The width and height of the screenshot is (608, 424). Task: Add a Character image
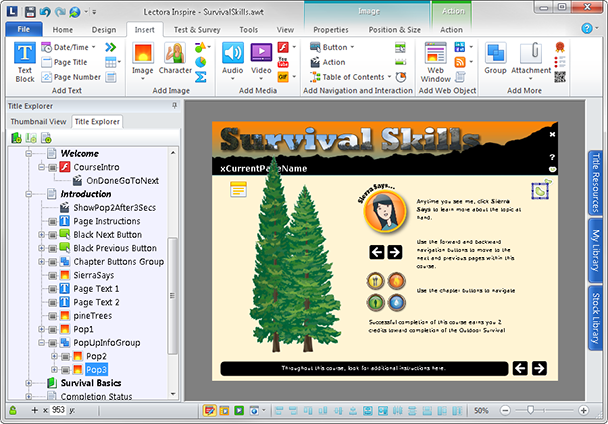point(175,58)
